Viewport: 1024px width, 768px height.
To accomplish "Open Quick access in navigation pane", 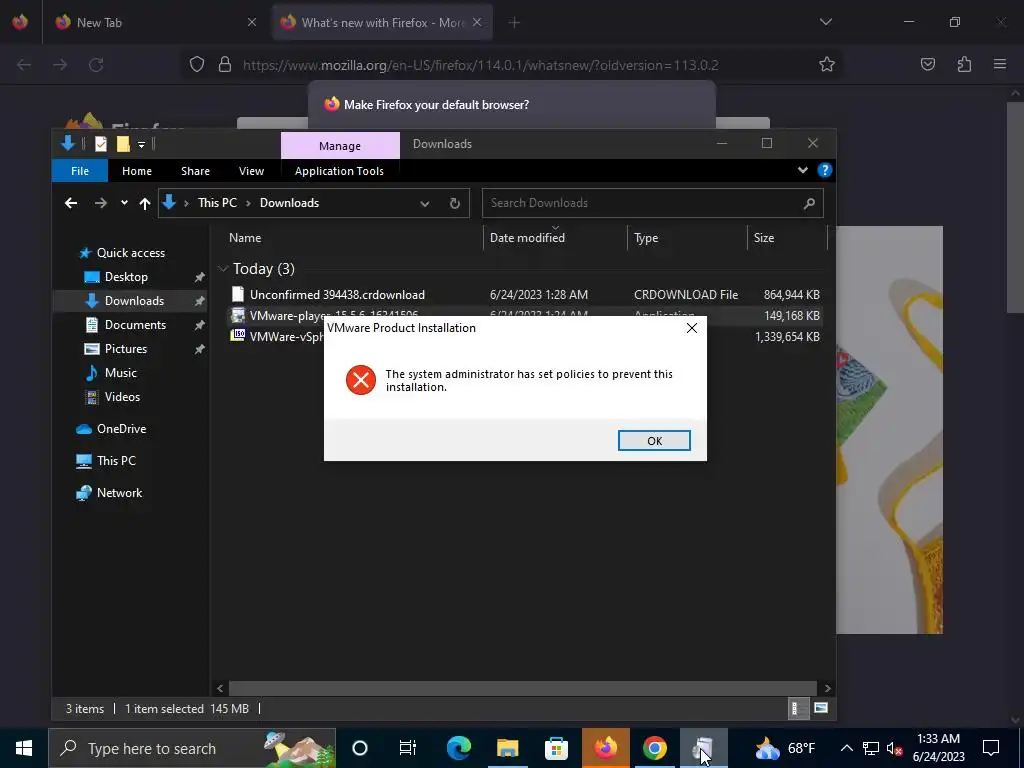I will tap(131, 253).
